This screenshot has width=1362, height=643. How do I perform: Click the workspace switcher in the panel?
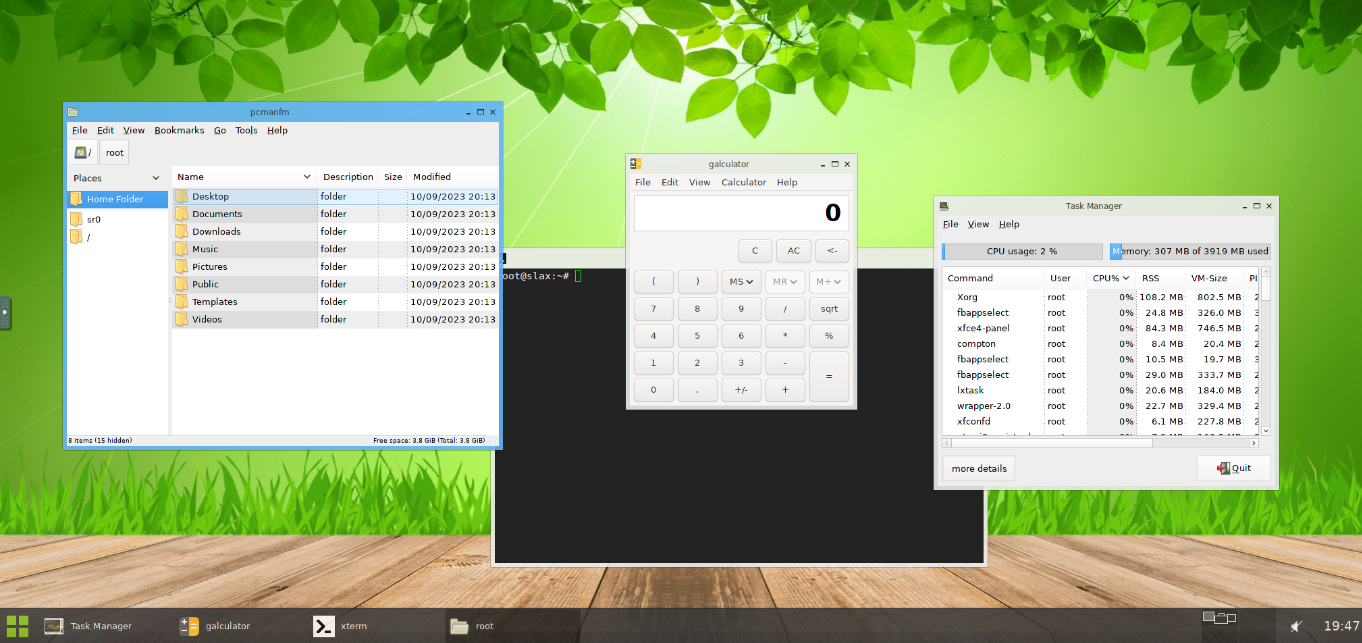1219,618
